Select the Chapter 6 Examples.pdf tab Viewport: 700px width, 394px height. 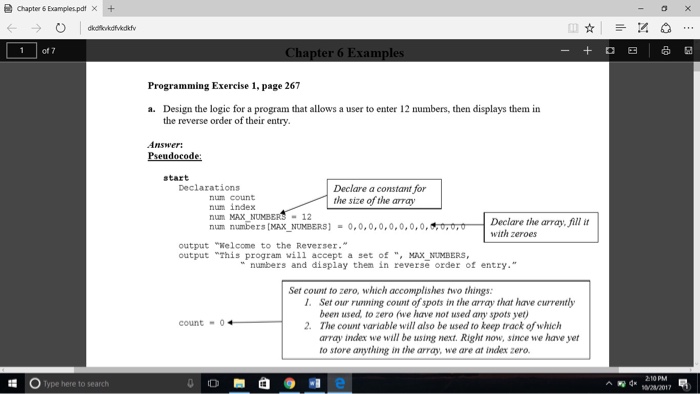tap(50, 8)
